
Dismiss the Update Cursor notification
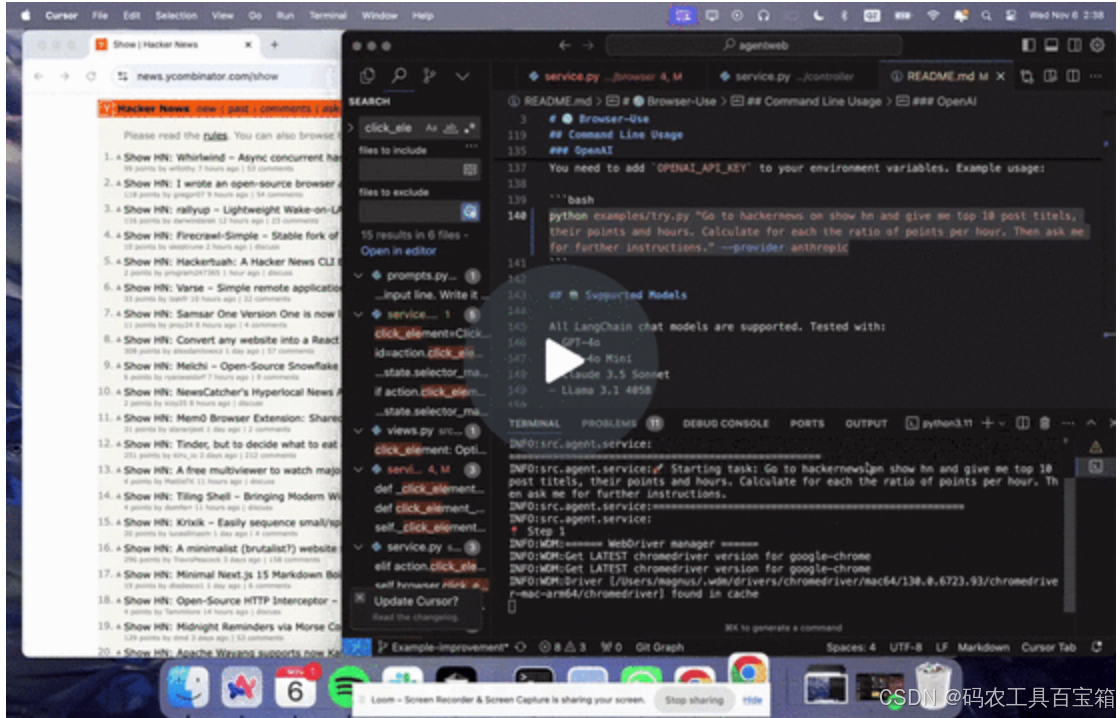[360, 598]
